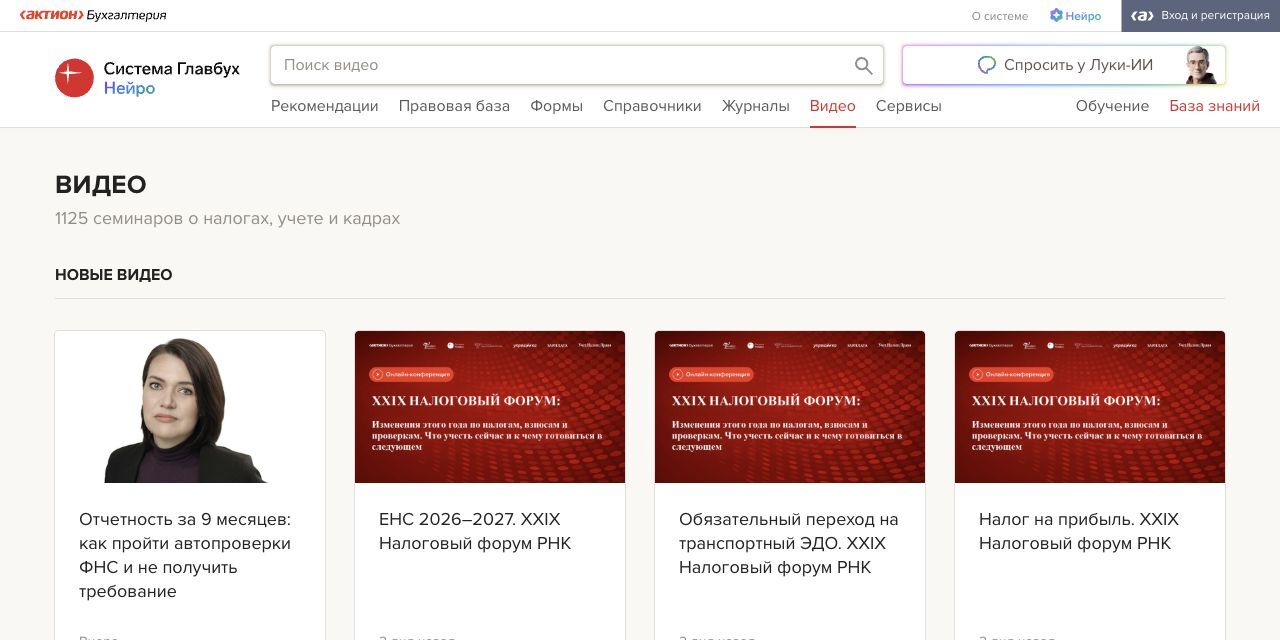This screenshot has height=640, width=1280.
Task: Open Спросить у Луки-ИИ assistant
Action: 1064,65
